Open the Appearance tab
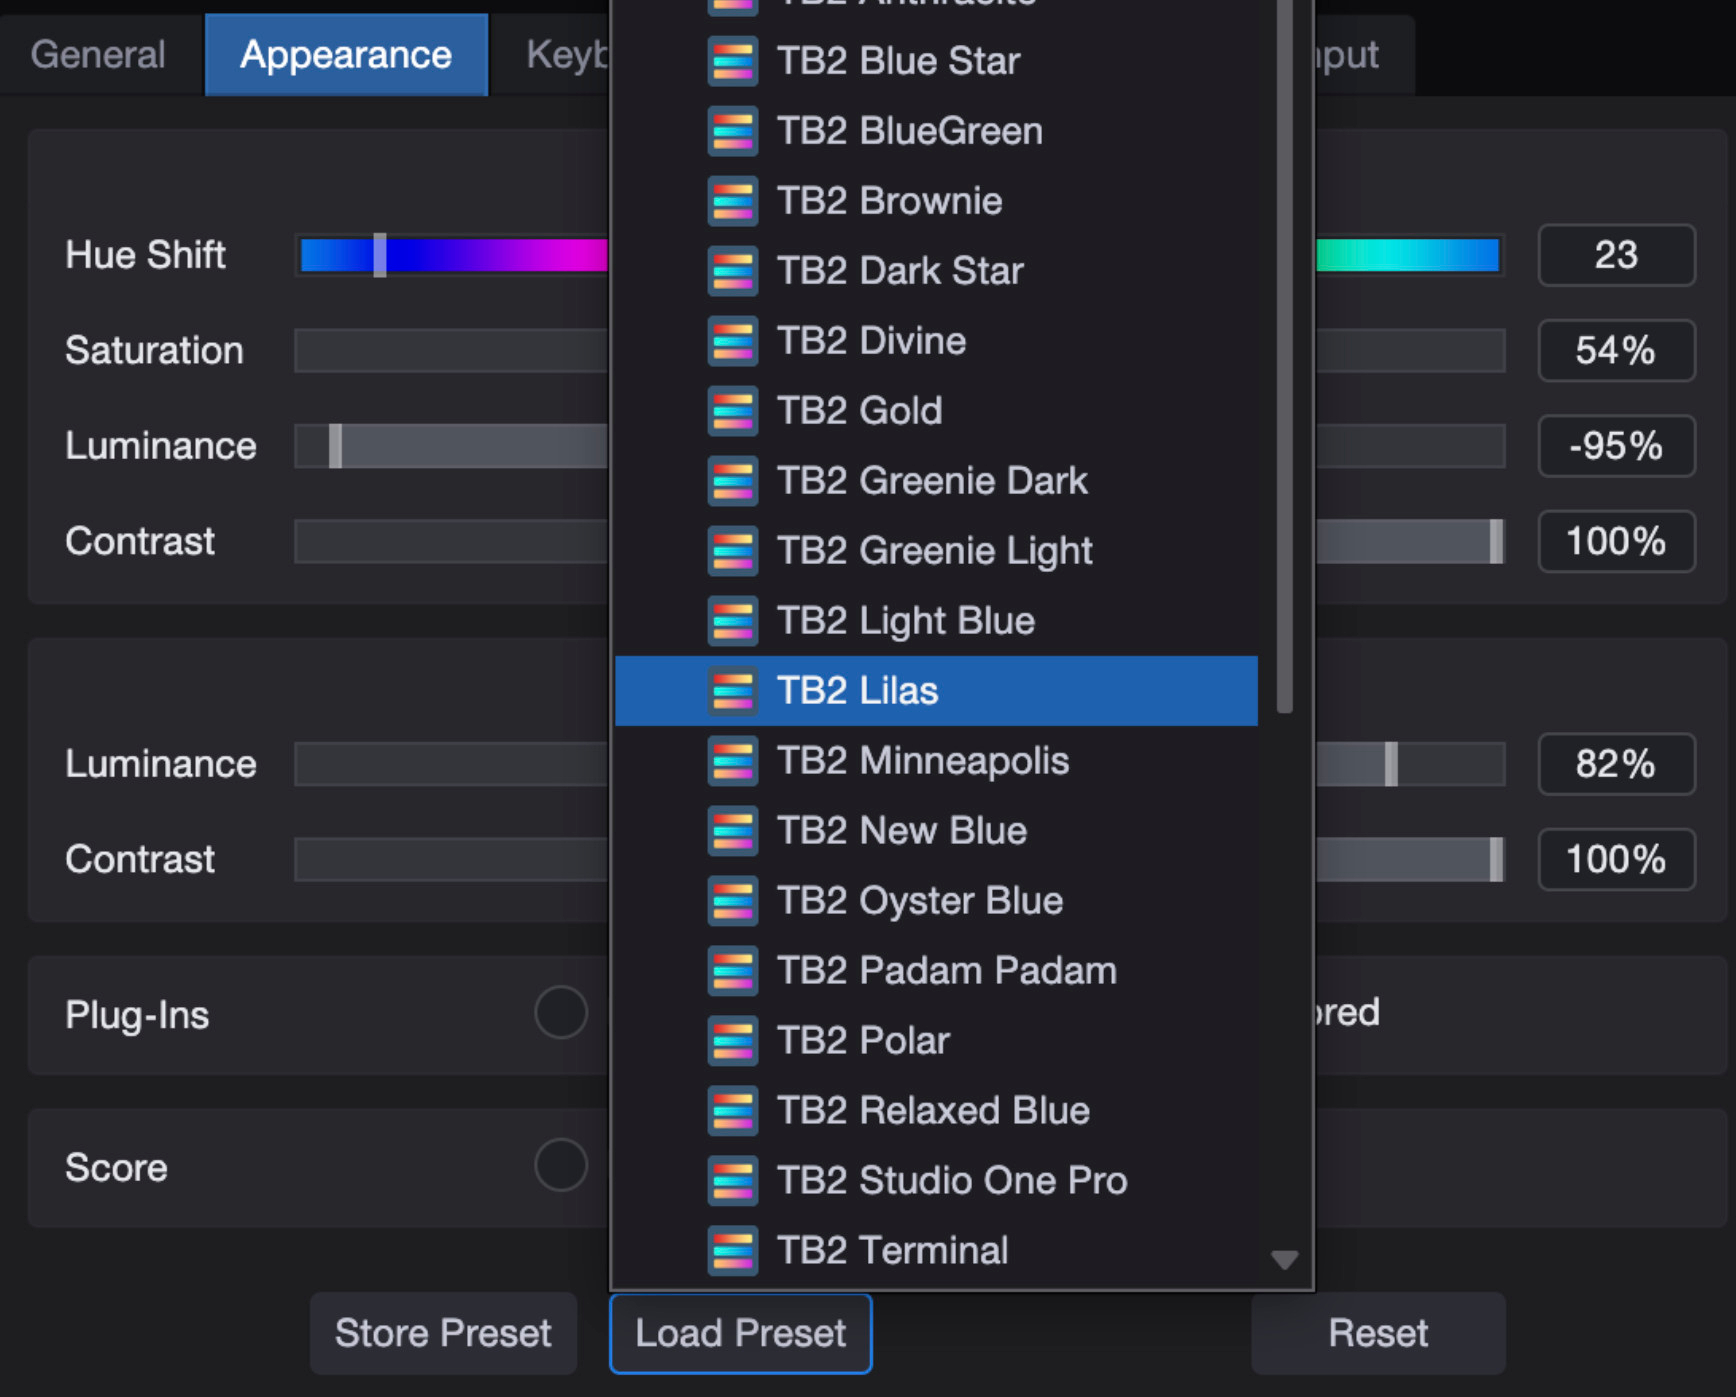Image resolution: width=1736 pixels, height=1397 pixels. (x=346, y=55)
